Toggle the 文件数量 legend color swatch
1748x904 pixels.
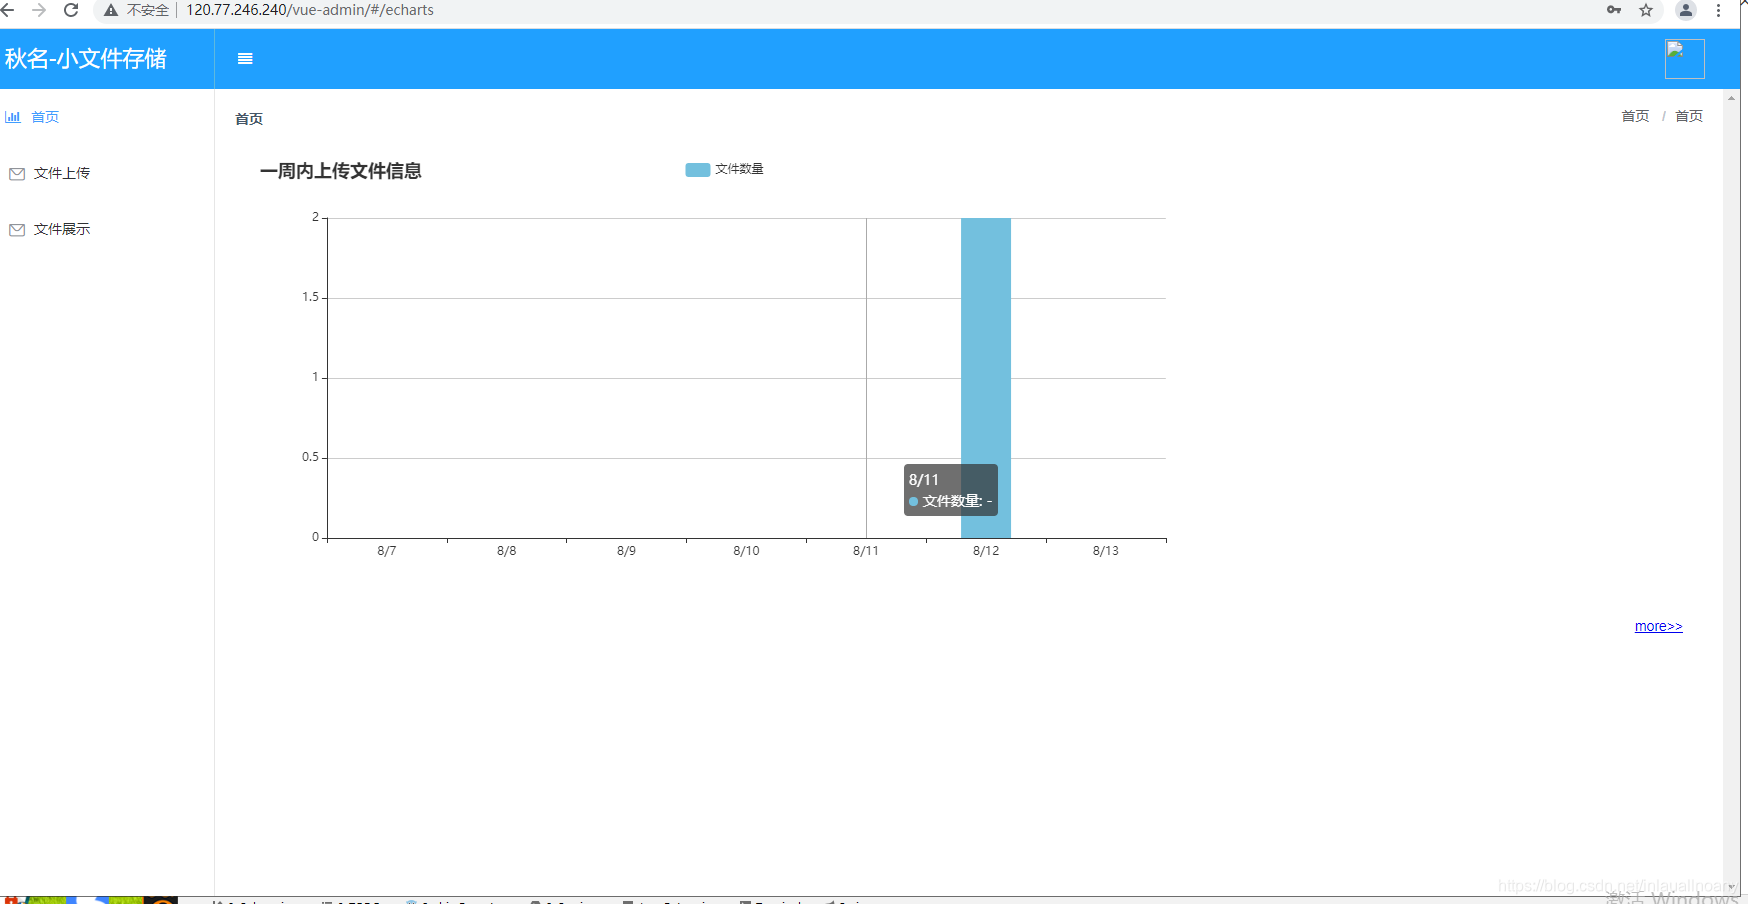[697, 170]
